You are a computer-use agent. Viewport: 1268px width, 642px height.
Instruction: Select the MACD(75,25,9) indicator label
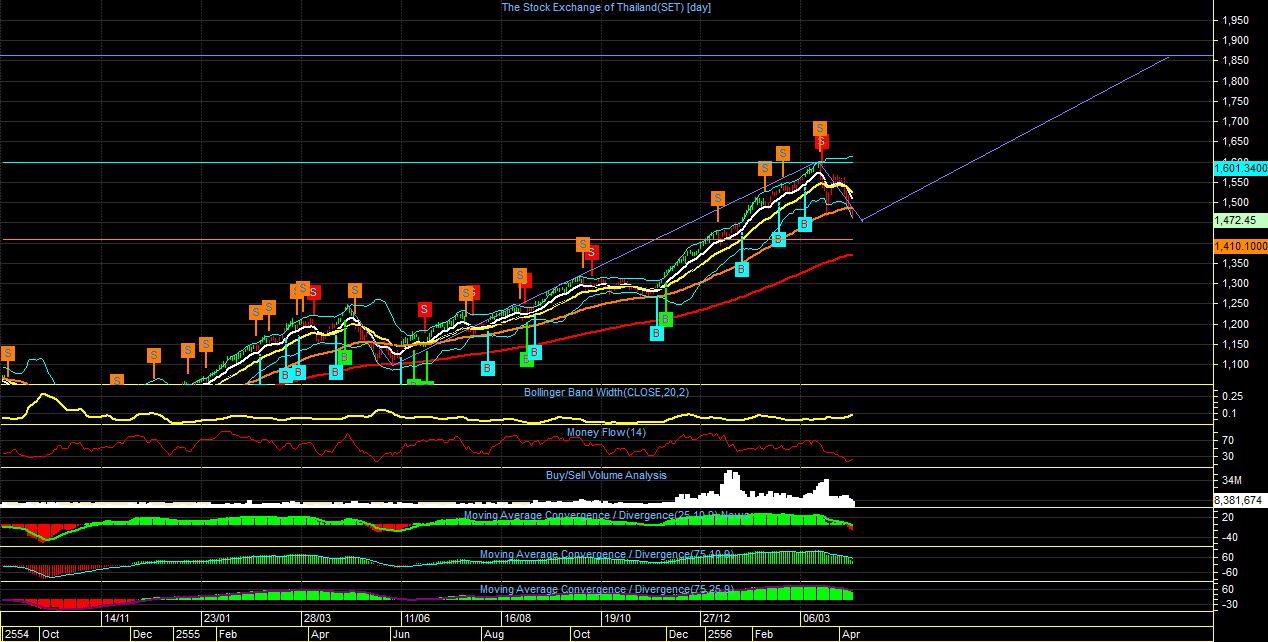(x=607, y=588)
